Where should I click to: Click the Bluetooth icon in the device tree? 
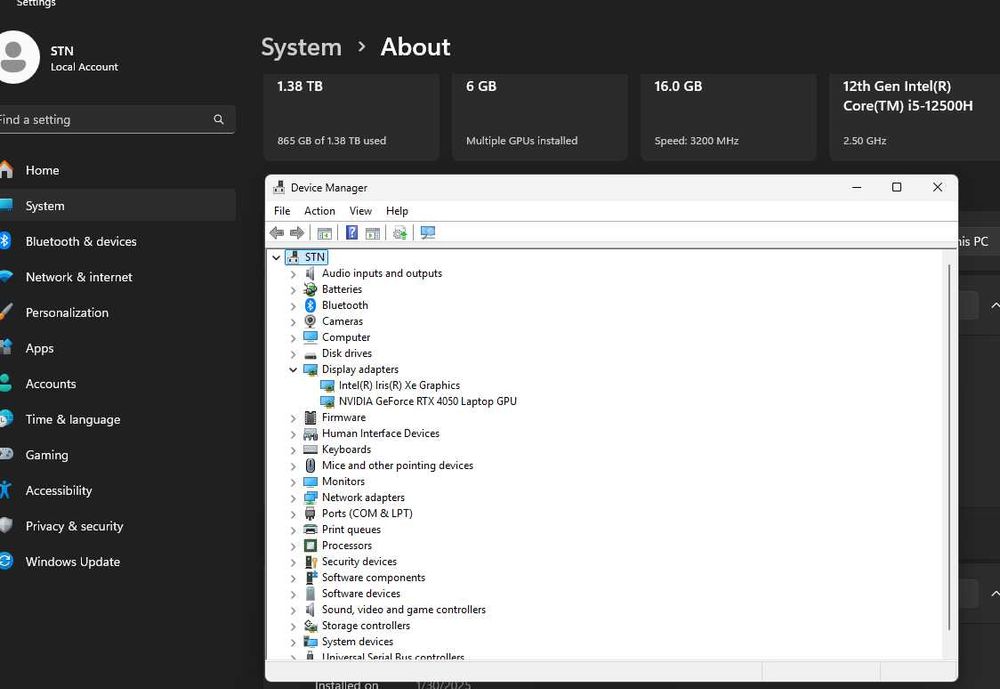[x=310, y=305]
